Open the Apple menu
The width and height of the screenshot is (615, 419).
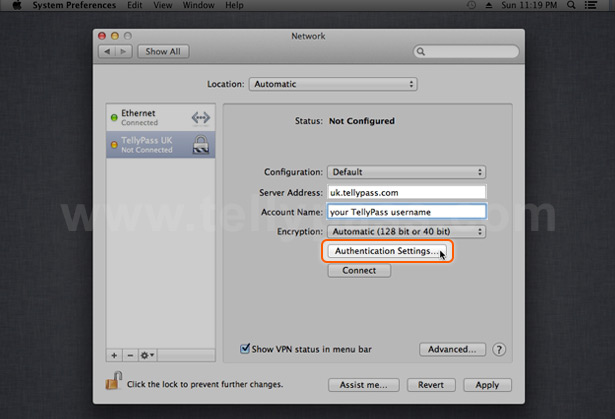(17, 5)
